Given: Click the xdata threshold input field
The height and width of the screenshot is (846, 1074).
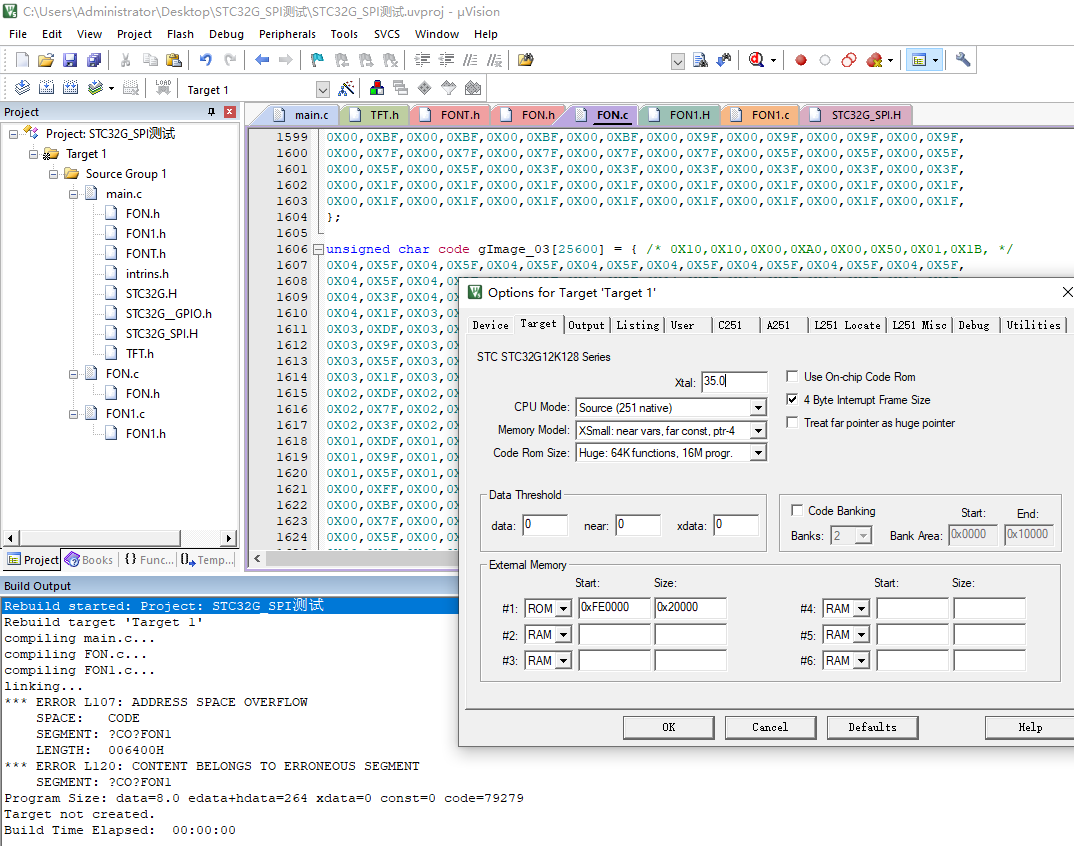Looking at the screenshot, I should 736,525.
